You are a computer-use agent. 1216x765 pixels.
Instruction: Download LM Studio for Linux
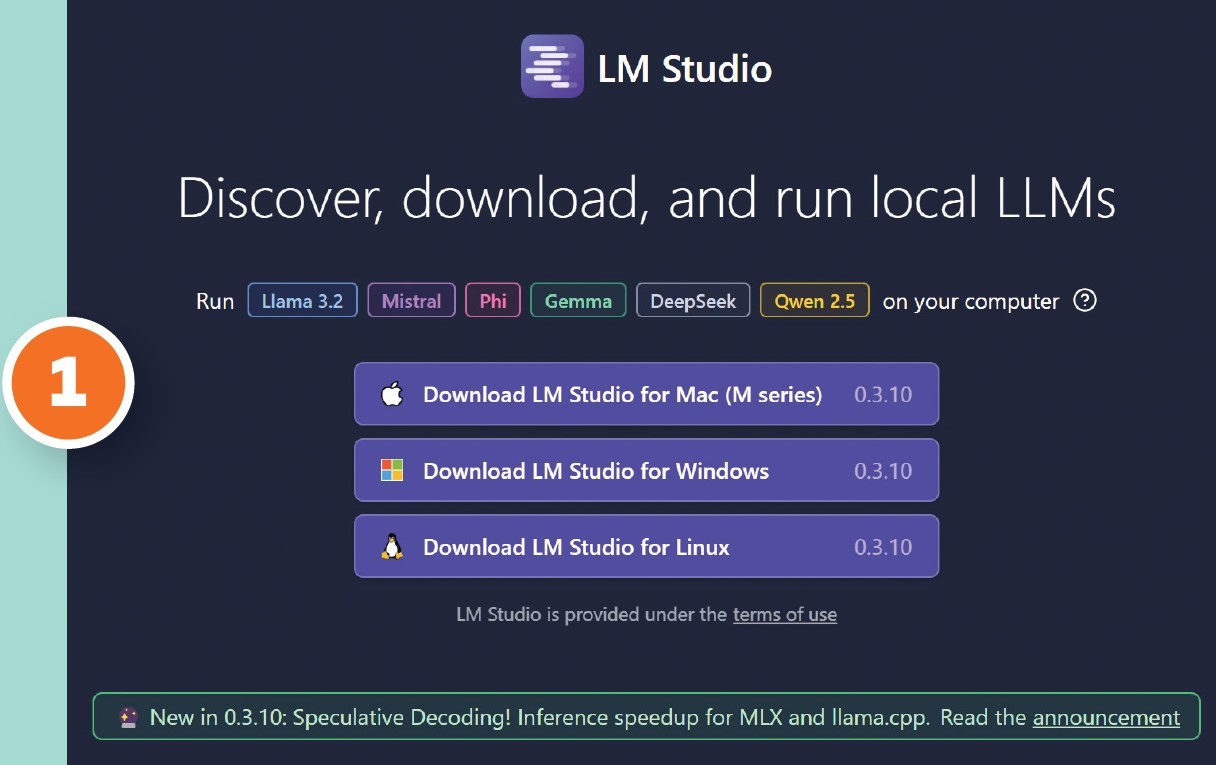coord(646,546)
